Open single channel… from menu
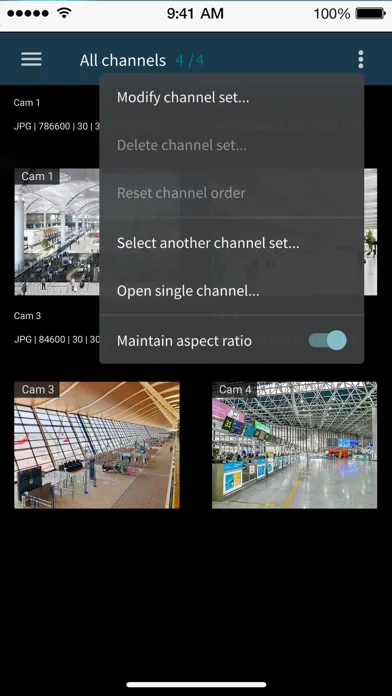 pos(232,291)
